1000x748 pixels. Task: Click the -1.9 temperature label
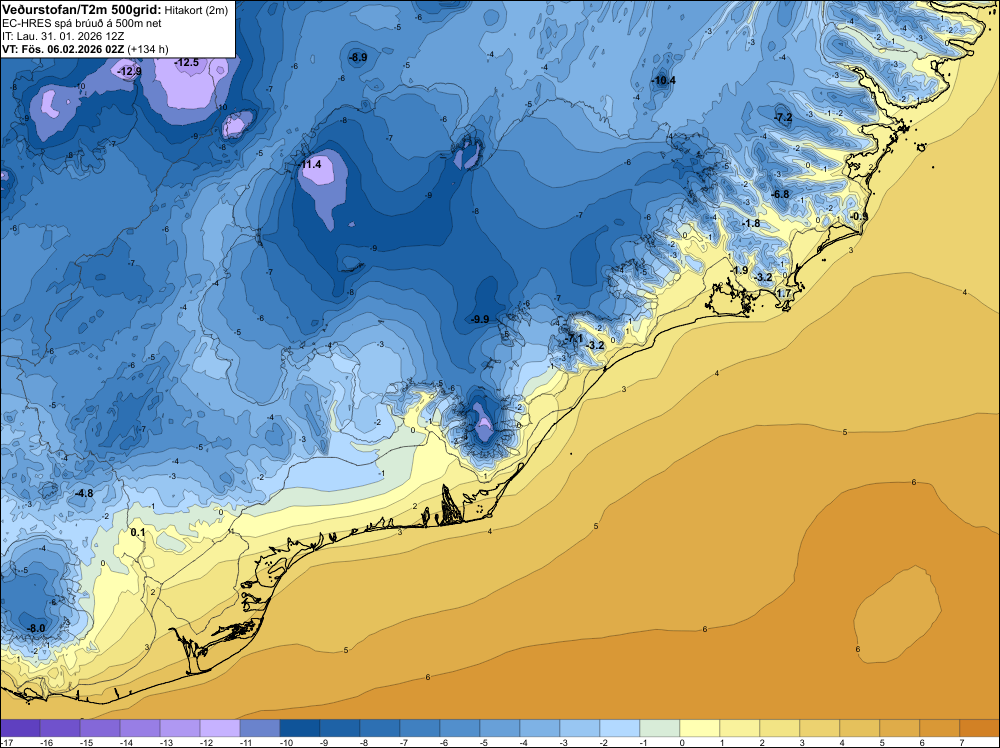click(x=739, y=270)
